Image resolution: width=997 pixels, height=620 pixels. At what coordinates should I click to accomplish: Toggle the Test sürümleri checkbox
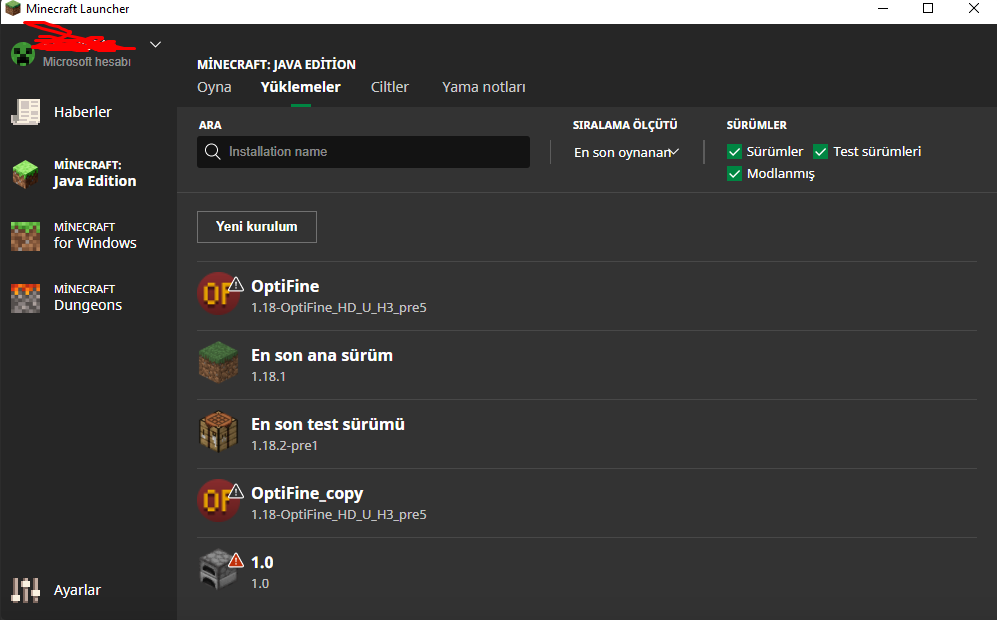820,151
